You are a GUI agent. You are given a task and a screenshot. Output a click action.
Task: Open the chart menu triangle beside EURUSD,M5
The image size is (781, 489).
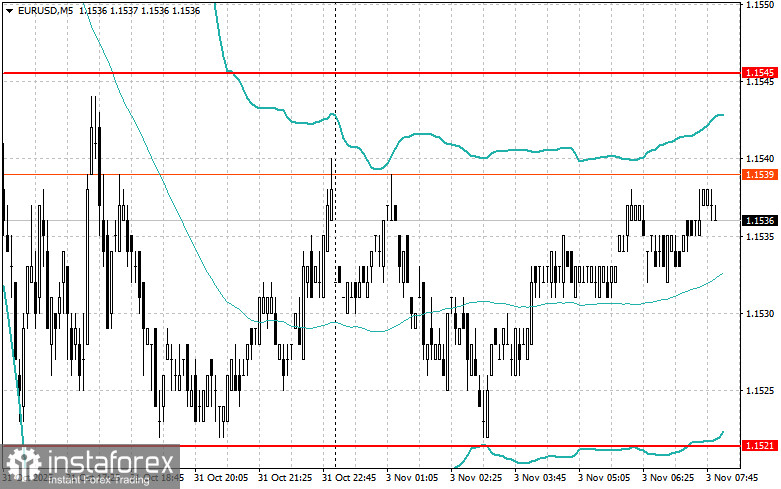coord(9,11)
